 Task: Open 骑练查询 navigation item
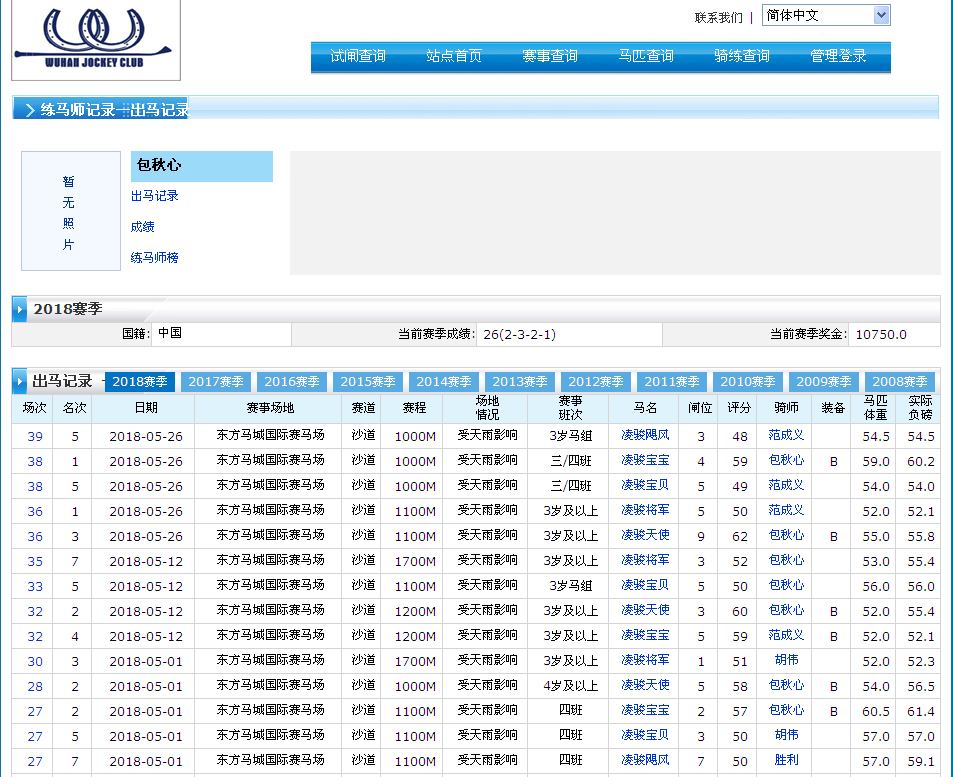pyautogui.click(x=742, y=56)
